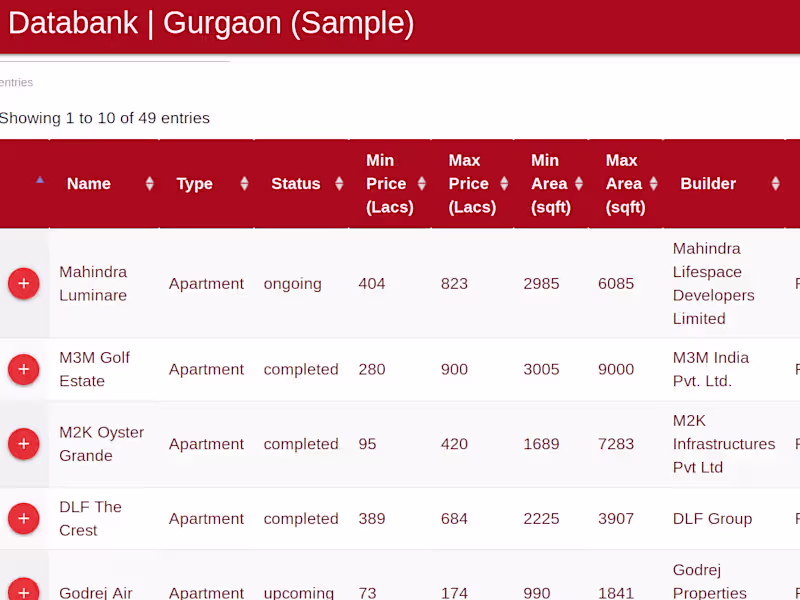Image resolution: width=800 pixels, height=600 pixels.
Task: Click the Databank | Gurgaon (Sample) title
Action: click(x=211, y=23)
